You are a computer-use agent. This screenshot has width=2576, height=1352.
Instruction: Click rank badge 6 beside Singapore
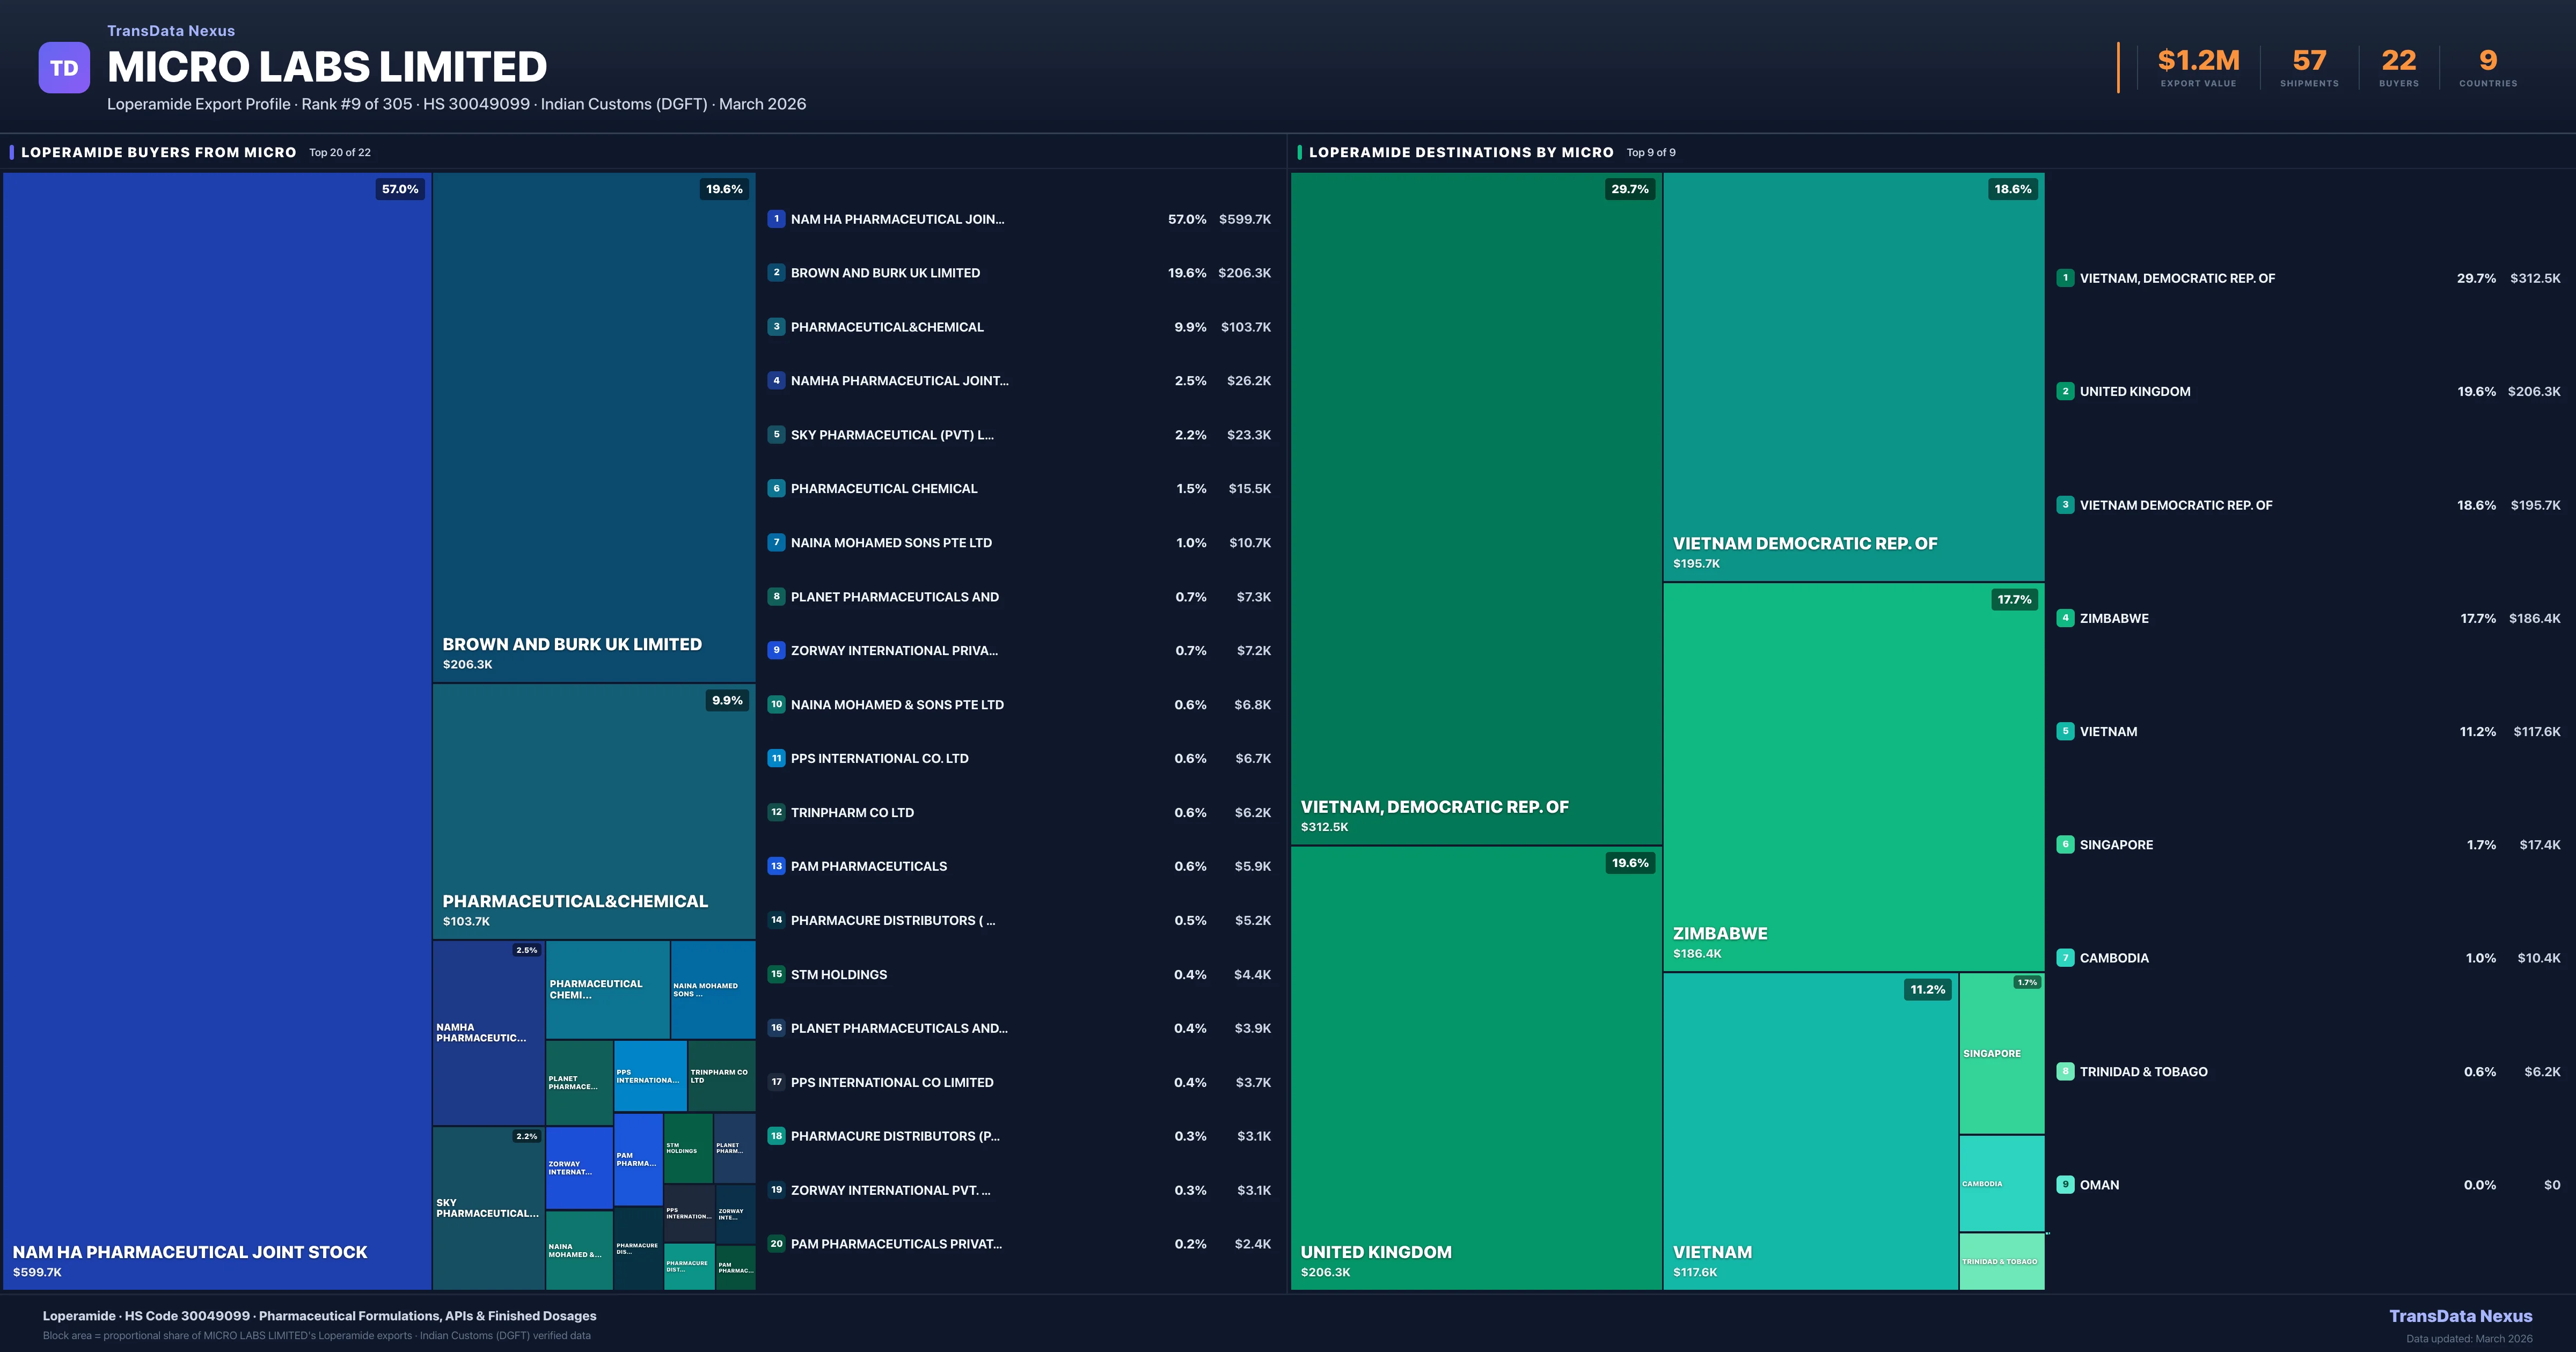[x=2065, y=844]
